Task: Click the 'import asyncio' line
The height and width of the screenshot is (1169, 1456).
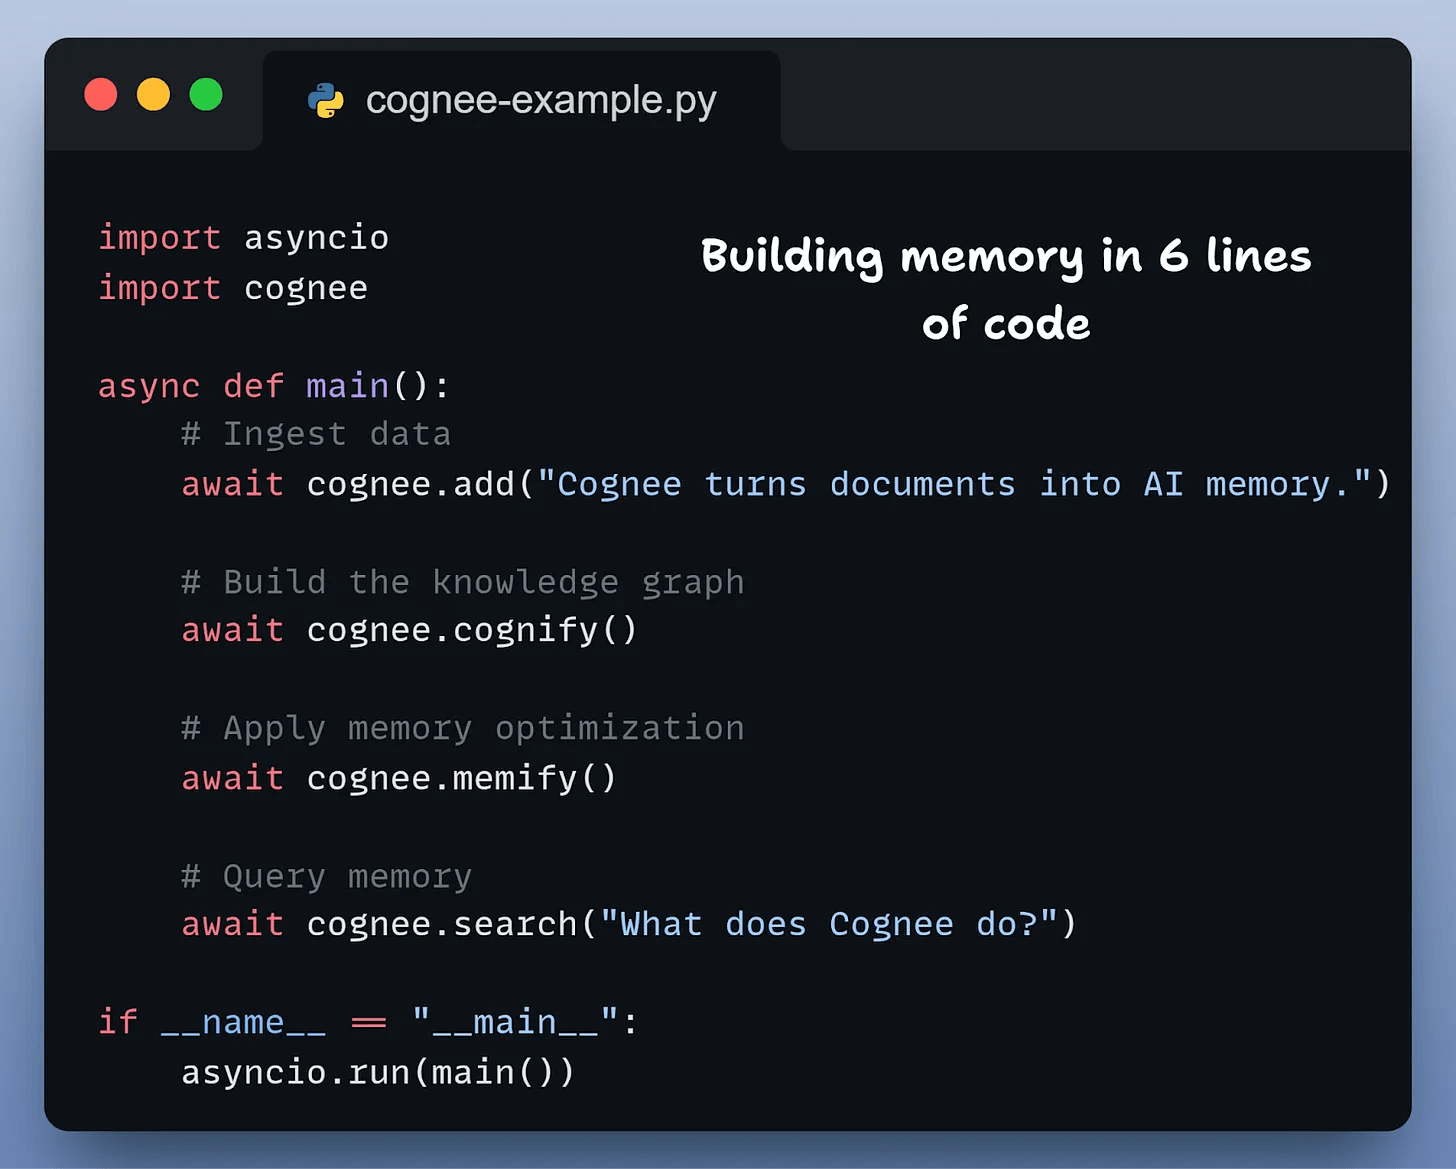Action: (x=243, y=238)
